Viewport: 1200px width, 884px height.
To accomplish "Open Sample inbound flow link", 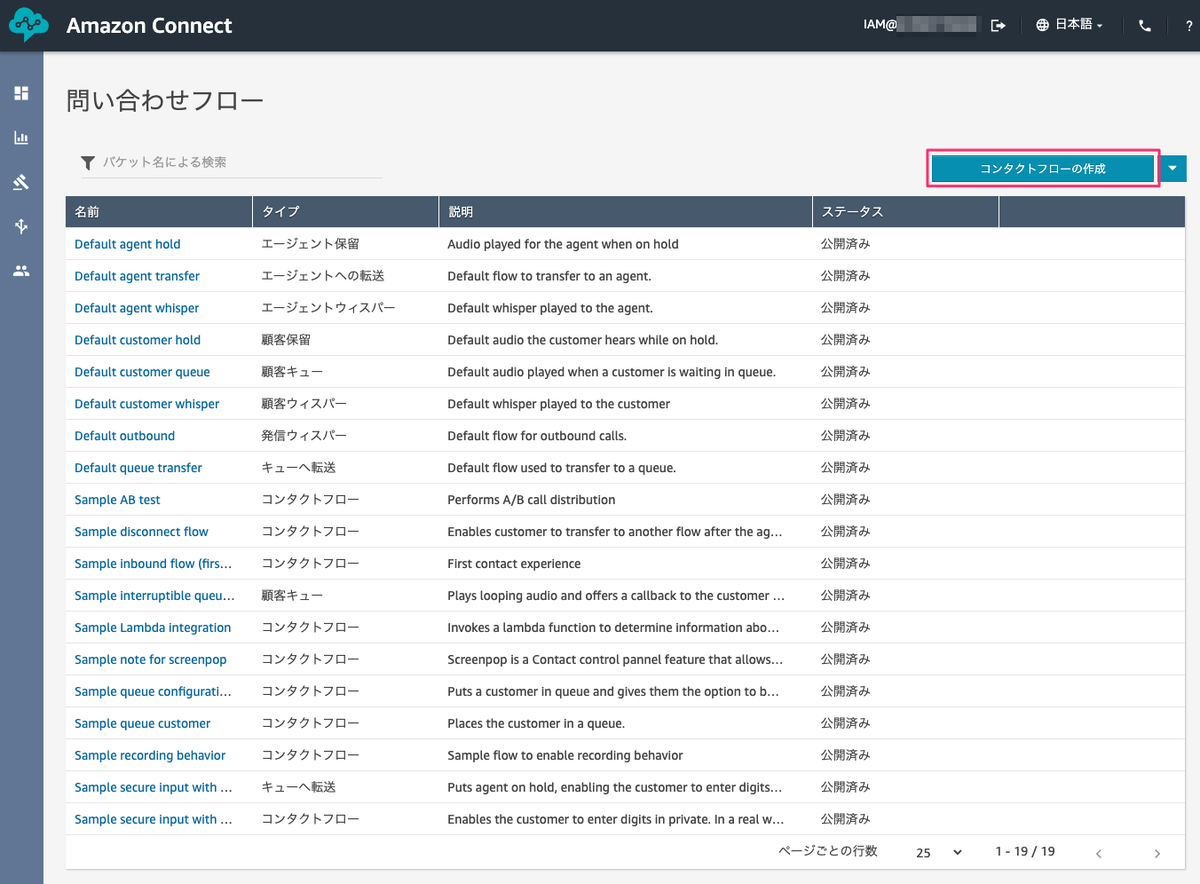I will pos(153,564).
